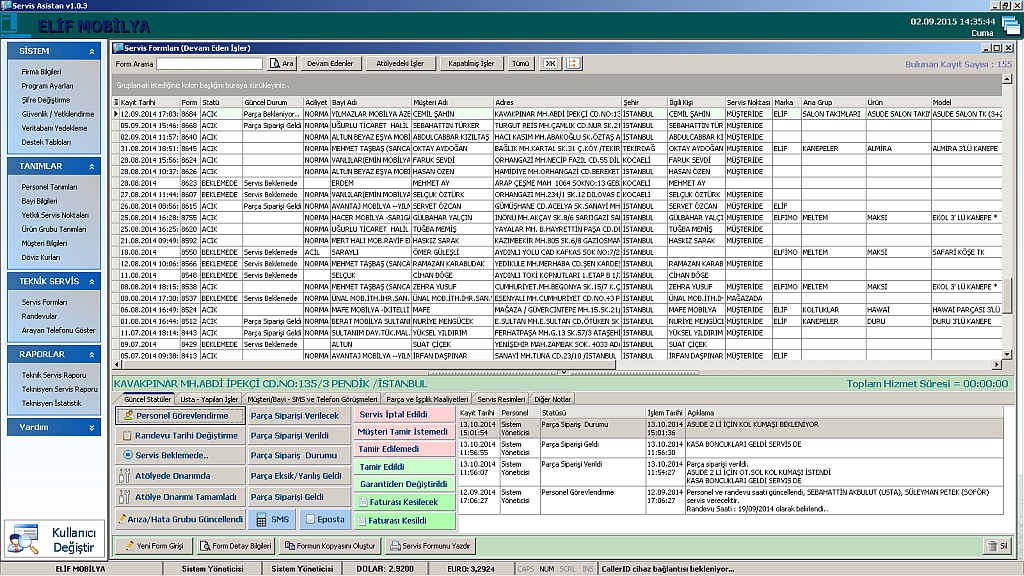Click the Servis Noktası column header
The height and width of the screenshot is (576, 1024).
click(x=748, y=103)
